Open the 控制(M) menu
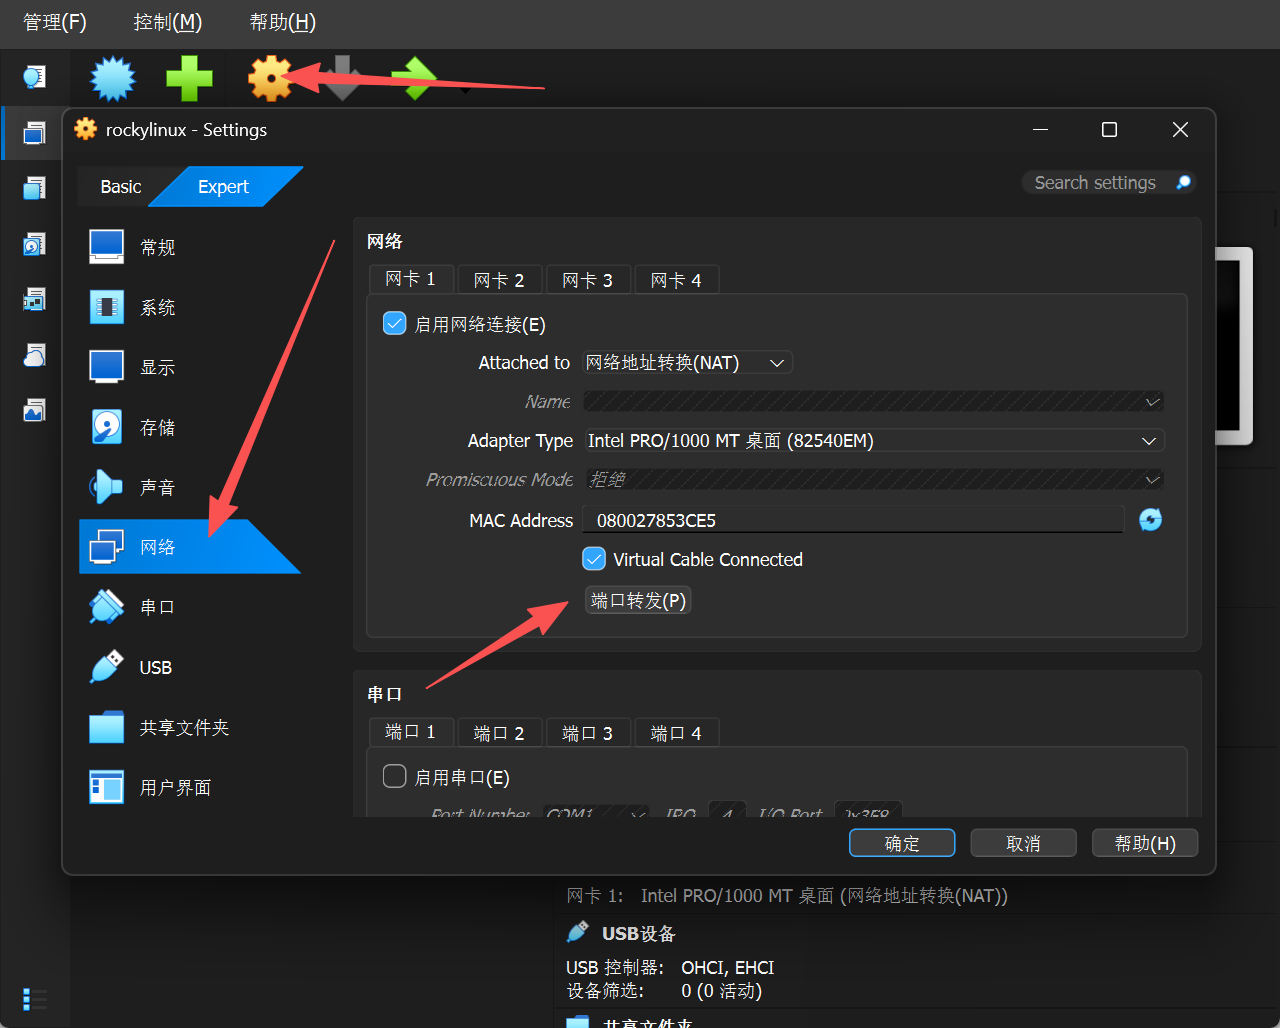 (168, 22)
